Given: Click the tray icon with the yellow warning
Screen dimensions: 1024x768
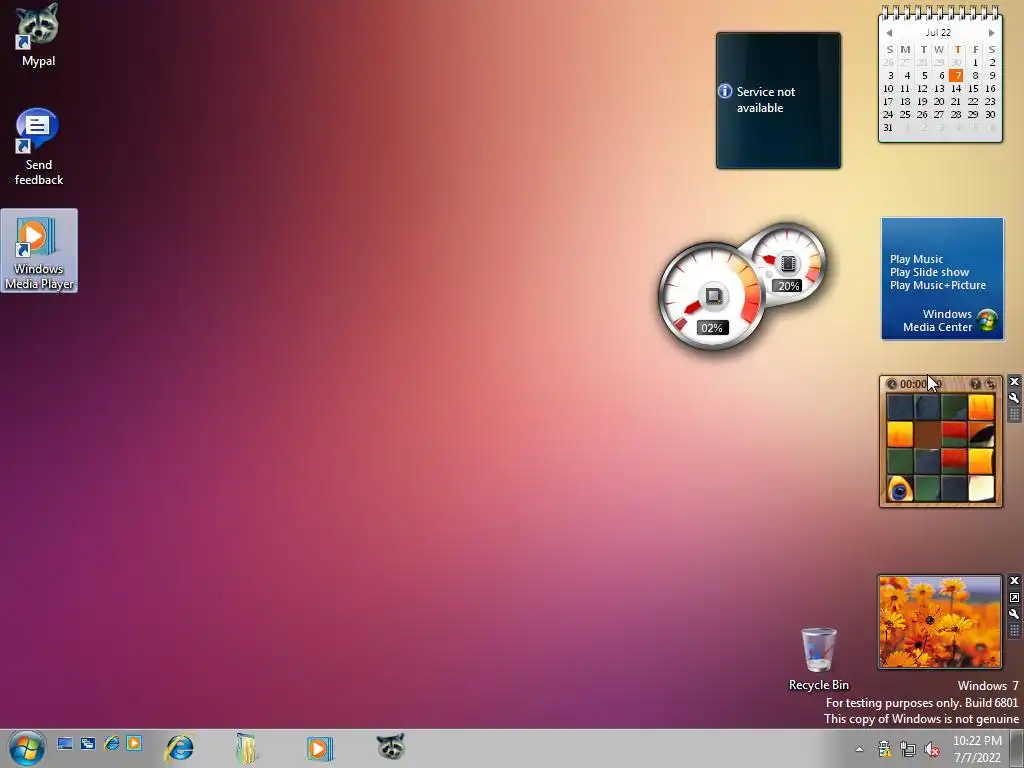Looking at the screenshot, I should pos(884,749).
